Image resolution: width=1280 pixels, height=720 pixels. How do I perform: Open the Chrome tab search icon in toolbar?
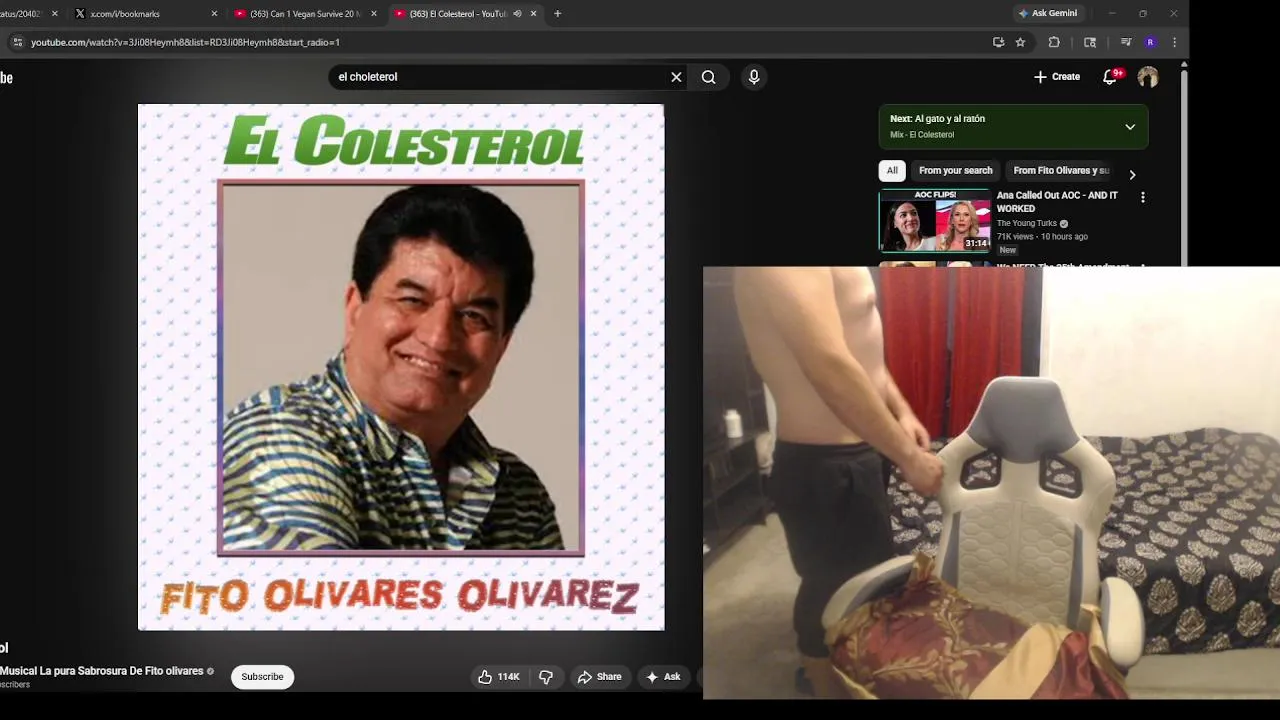(1090, 42)
